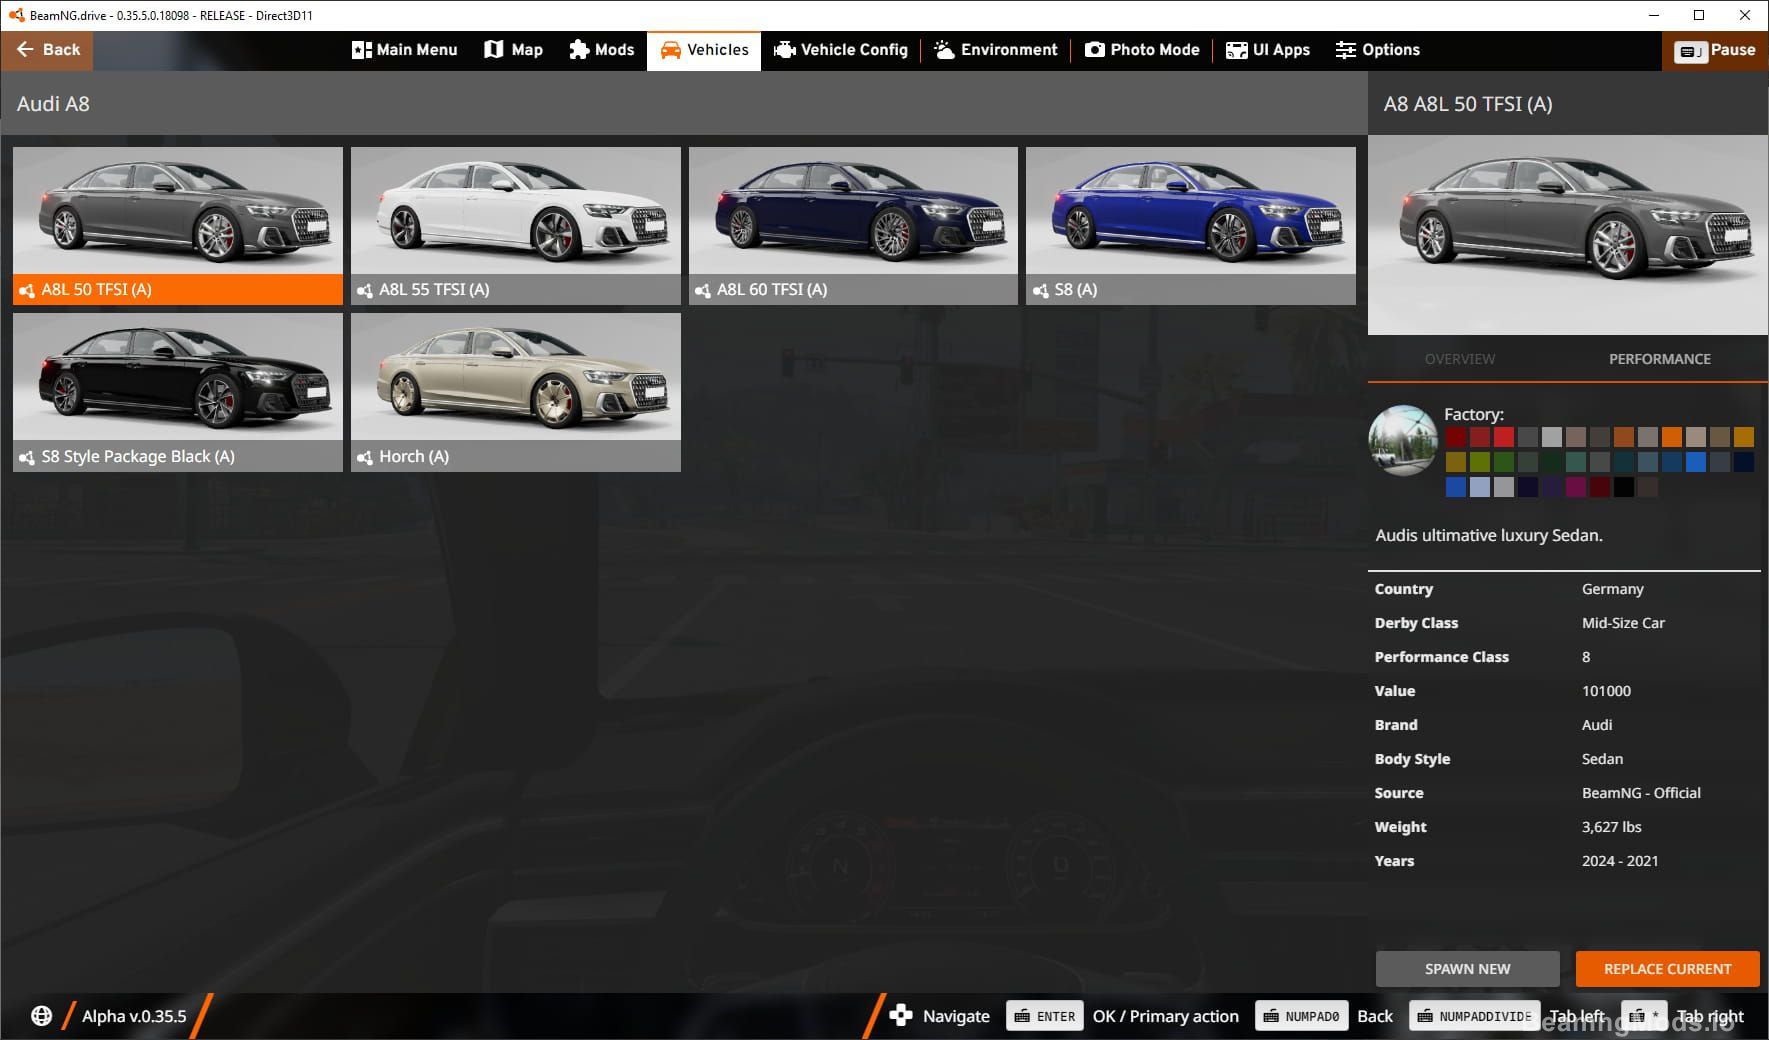Screen dimensions: 1769x1040
Task: Open the Main Menu
Action: 404,50
